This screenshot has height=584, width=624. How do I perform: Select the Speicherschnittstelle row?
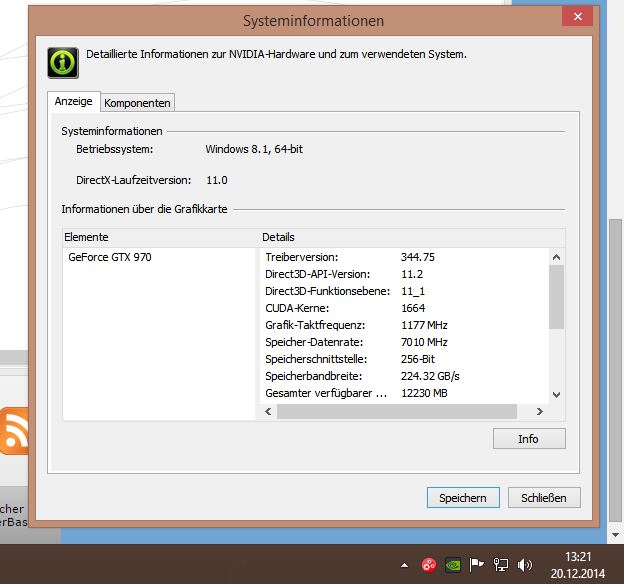(405, 359)
